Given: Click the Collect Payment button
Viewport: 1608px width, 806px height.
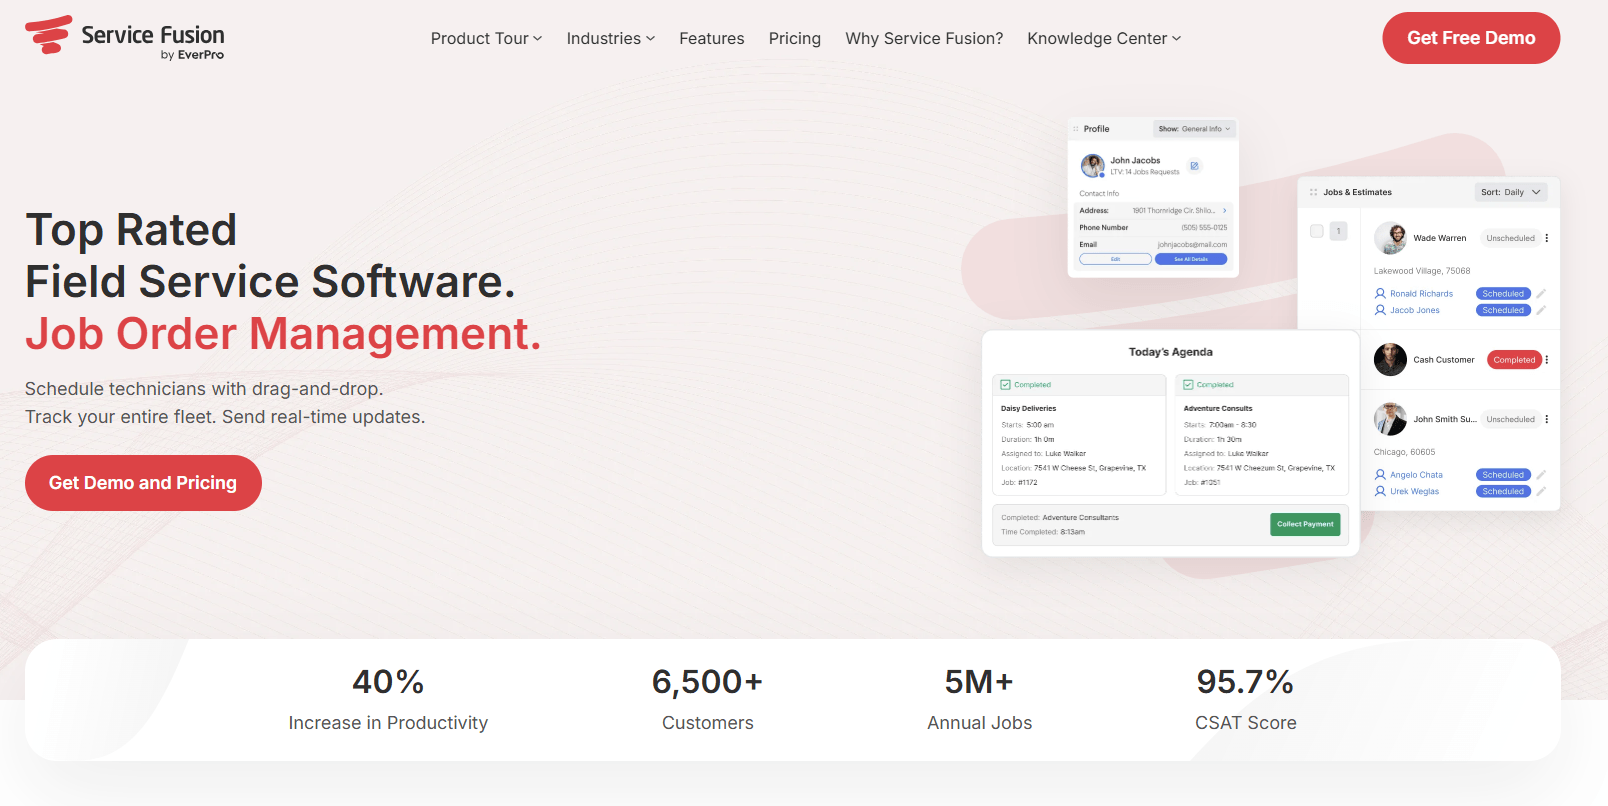Looking at the screenshot, I should [x=1305, y=524].
